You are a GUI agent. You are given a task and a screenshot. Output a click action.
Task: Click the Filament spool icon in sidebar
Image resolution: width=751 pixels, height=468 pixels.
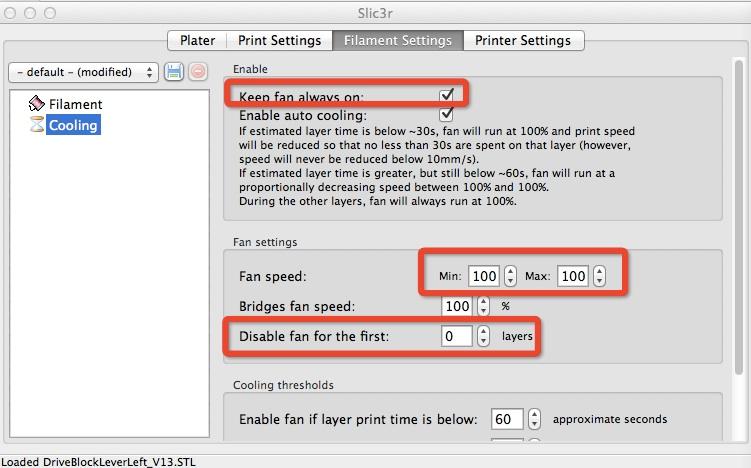(x=36, y=103)
